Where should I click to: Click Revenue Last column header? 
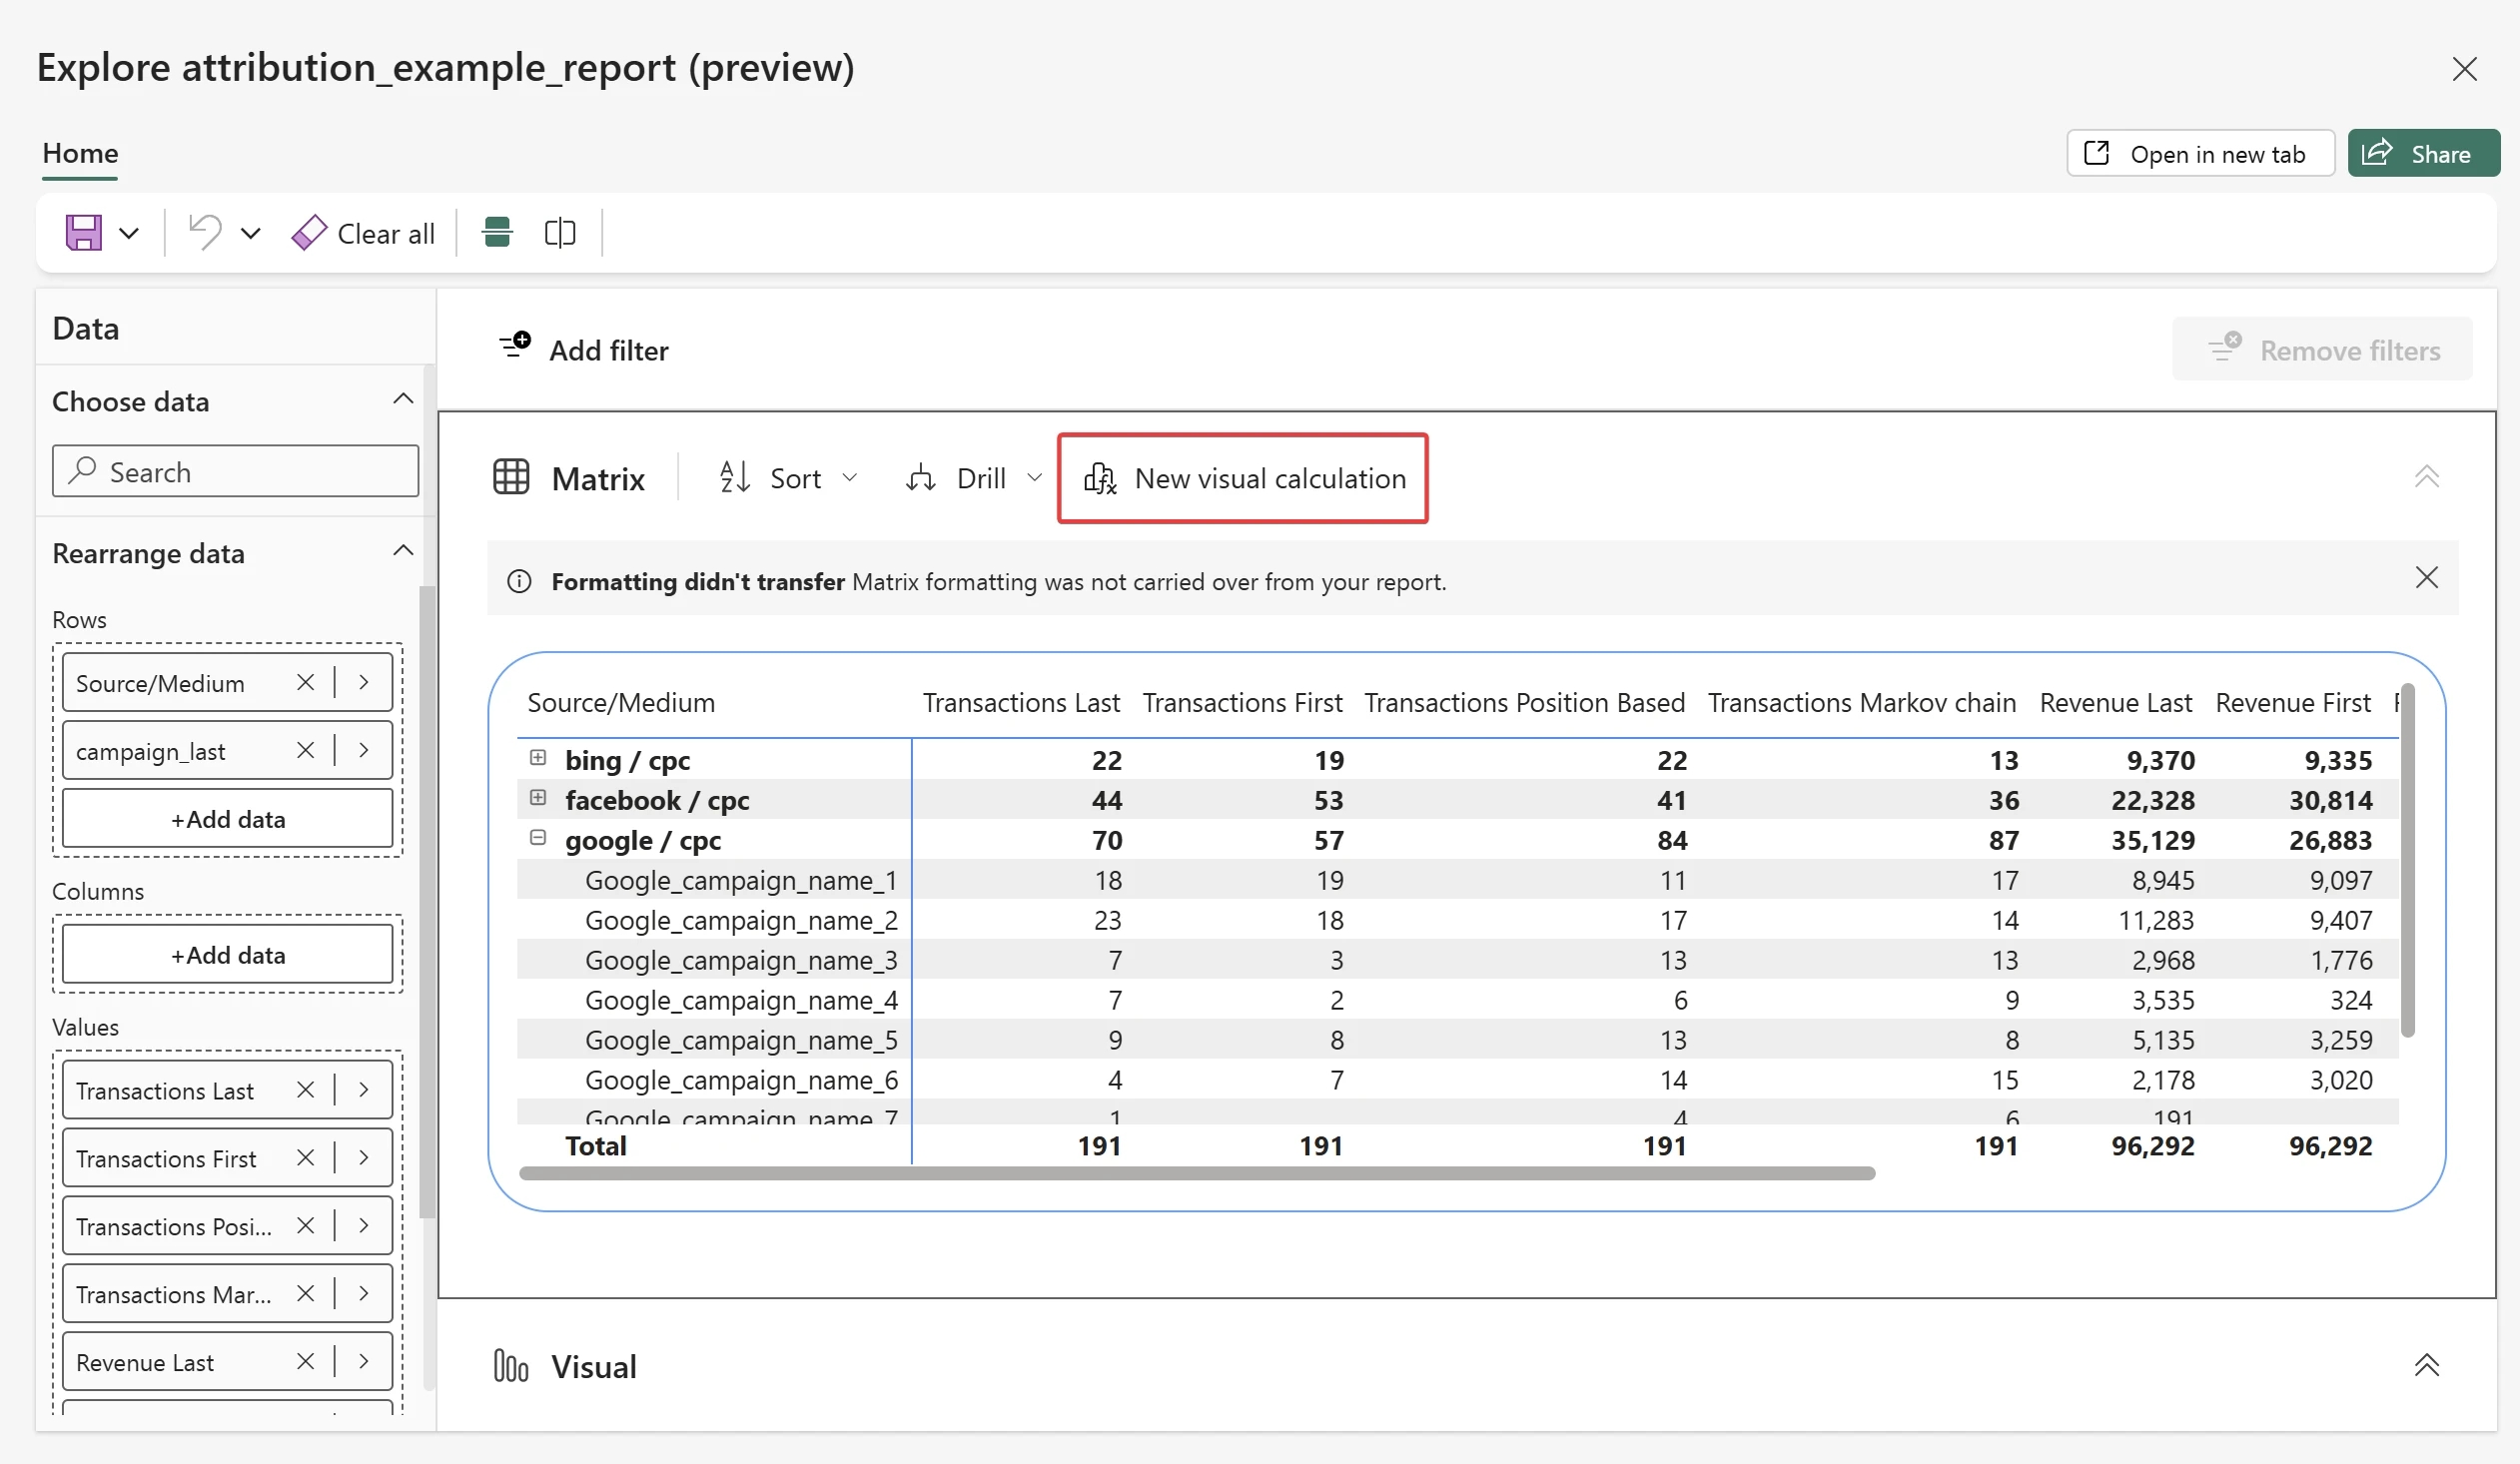pyautogui.click(x=2116, y=703)
